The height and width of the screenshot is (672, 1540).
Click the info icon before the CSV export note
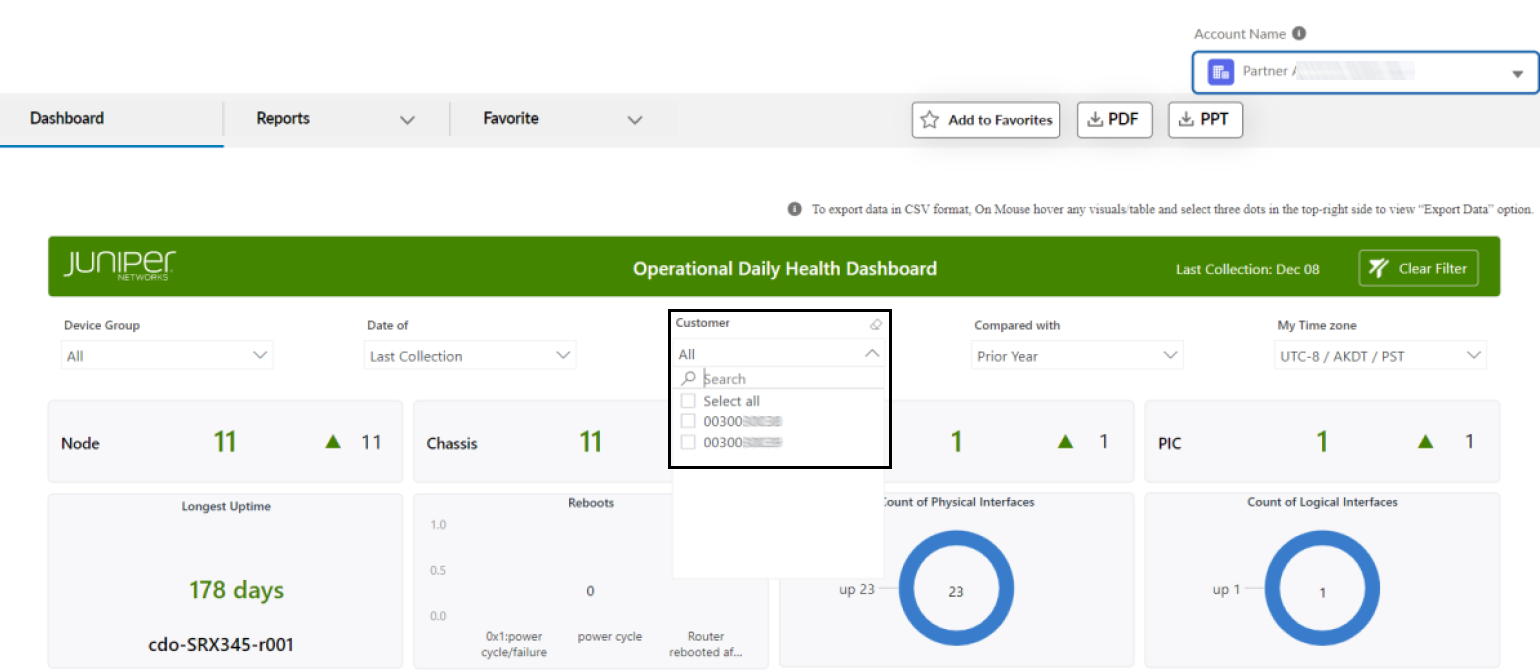[793, 209]
